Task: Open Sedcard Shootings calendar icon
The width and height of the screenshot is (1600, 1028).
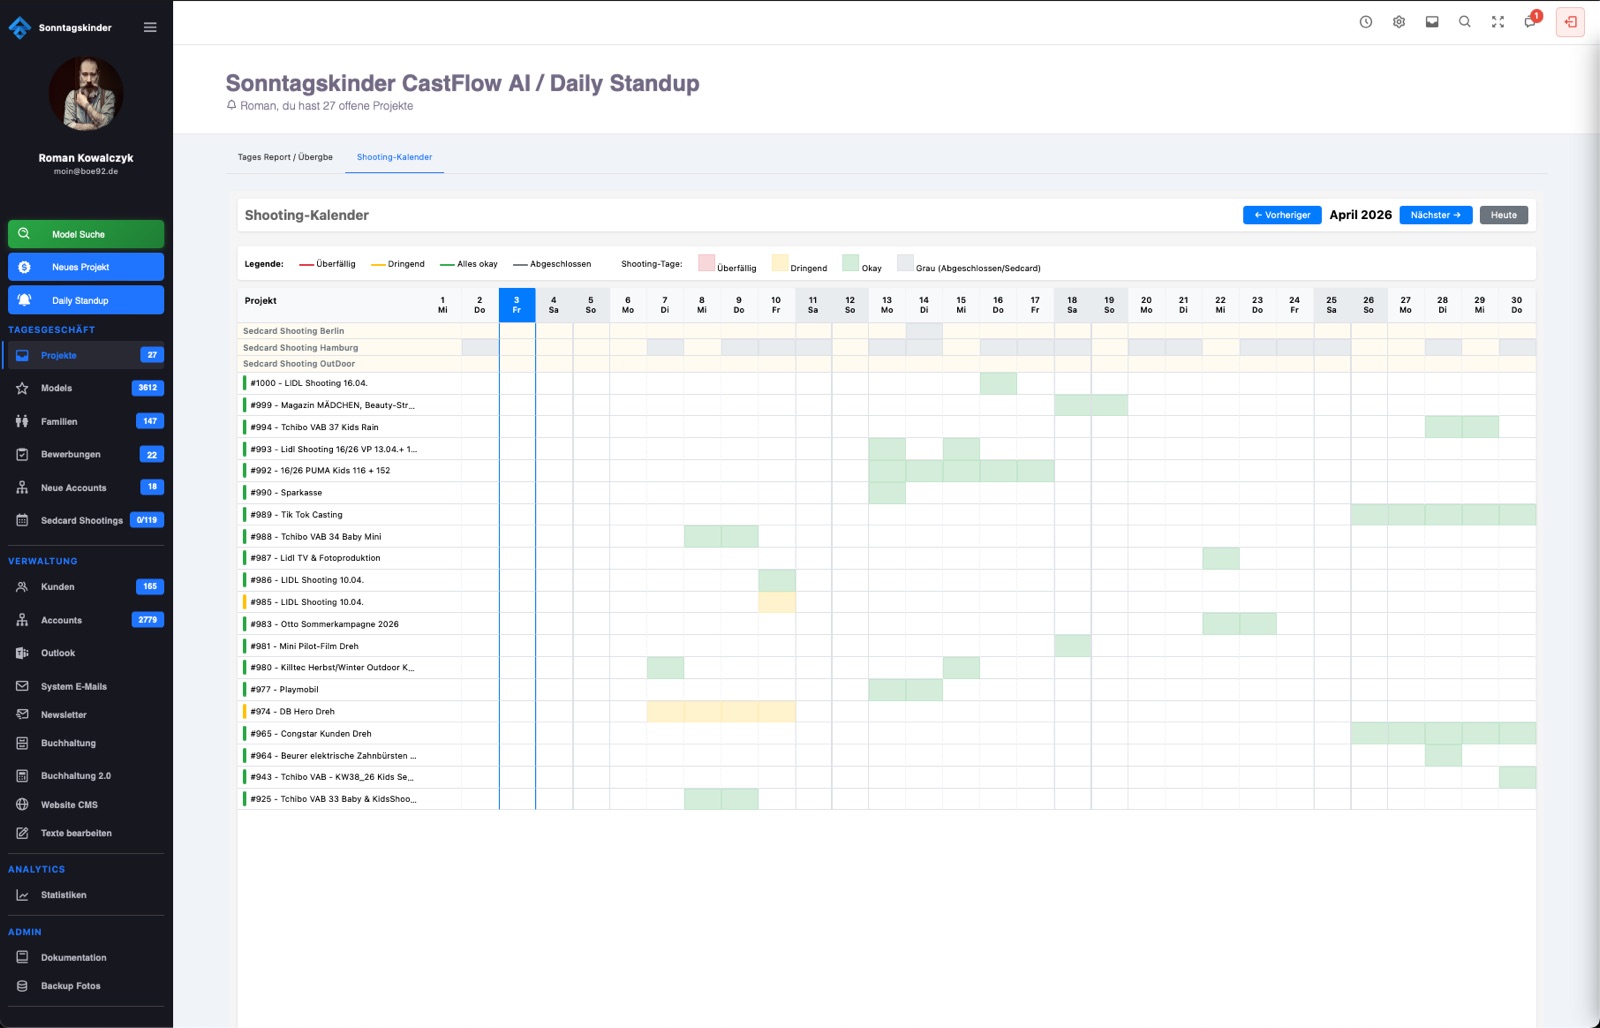Action: point(22,520)
